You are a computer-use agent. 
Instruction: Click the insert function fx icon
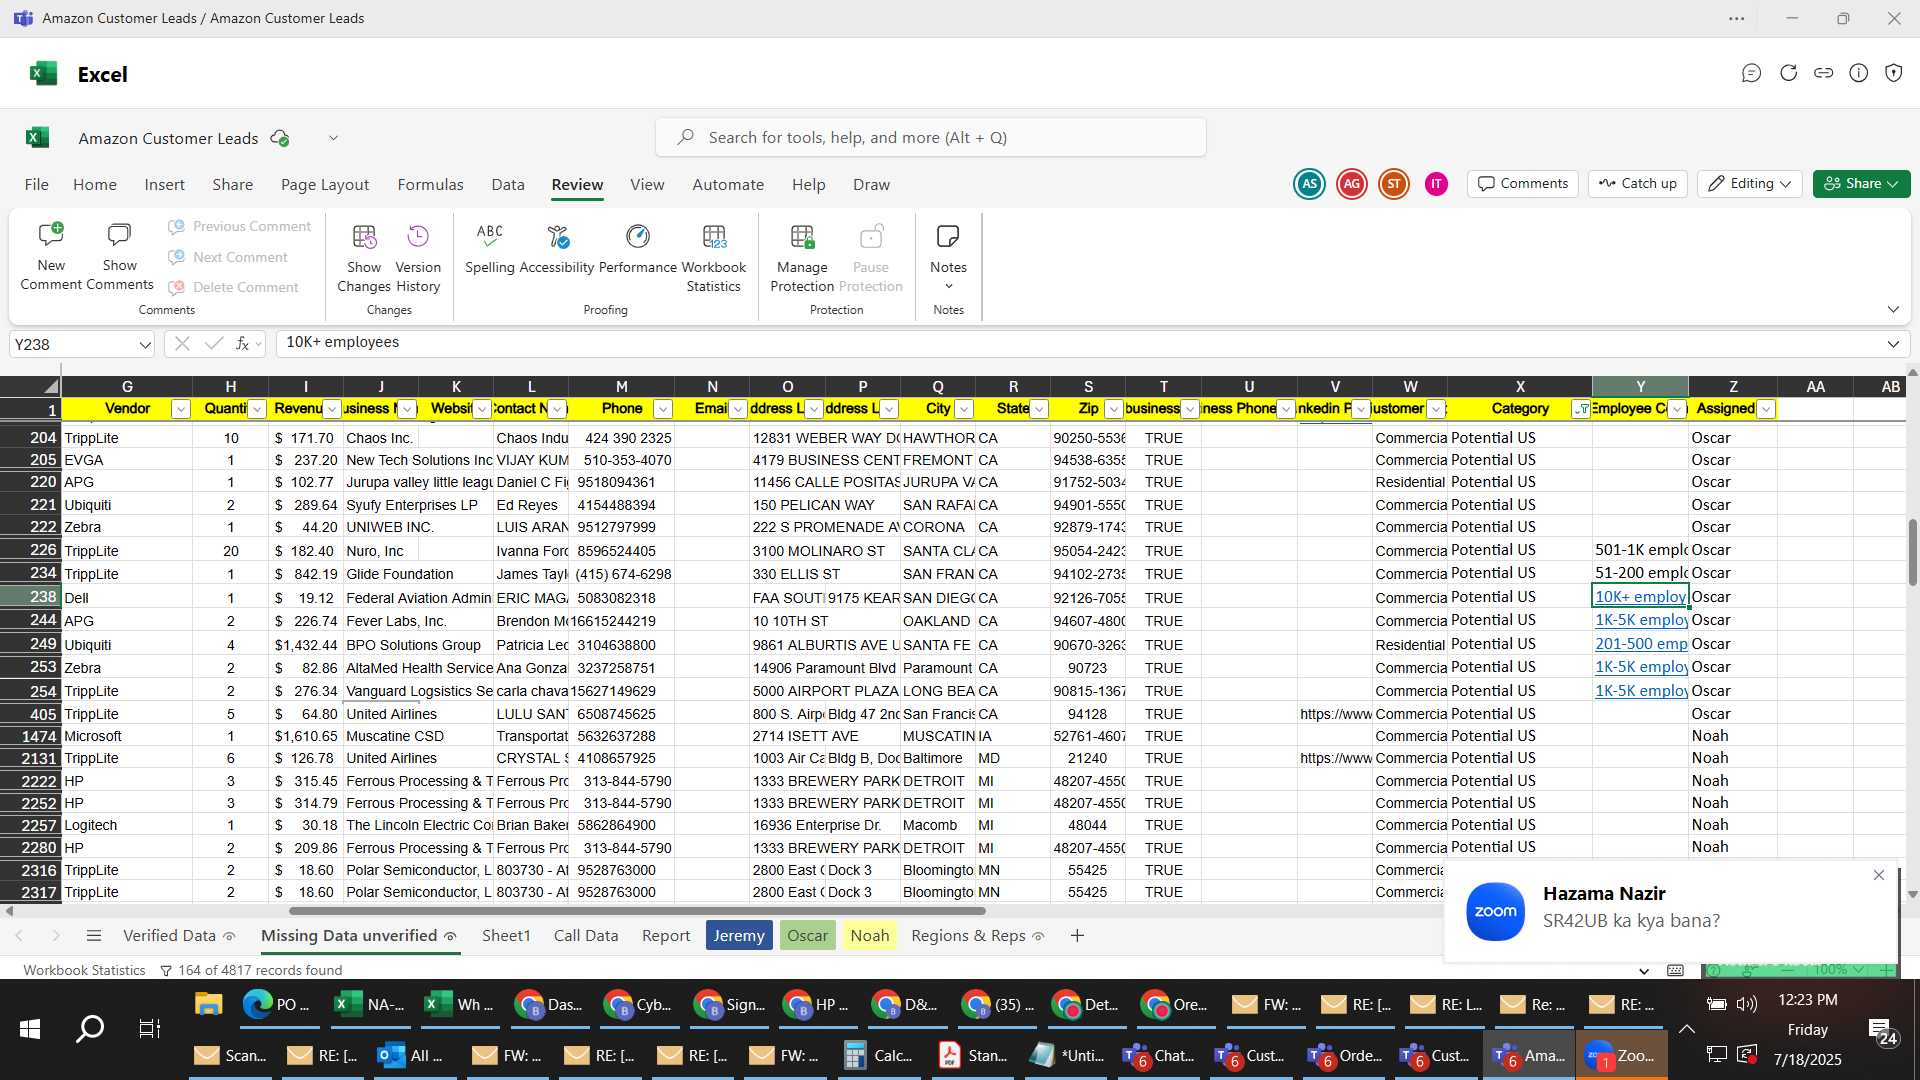pyautogui.click(x=242, y=343)
